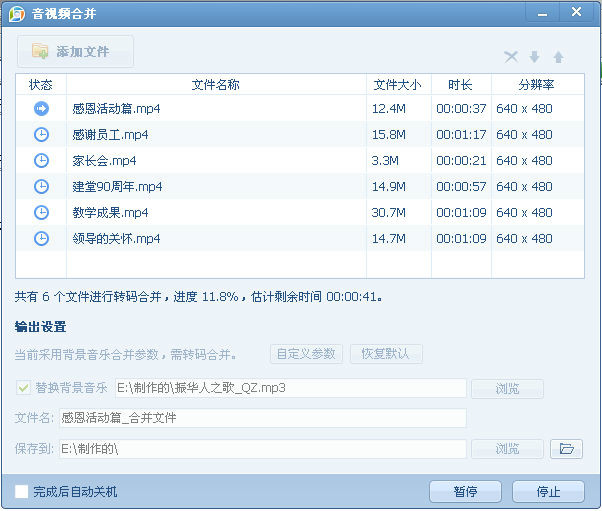Close the 音视频合并 window
Viewport: 602px width, 511px height.
click(x=576, y=12)
